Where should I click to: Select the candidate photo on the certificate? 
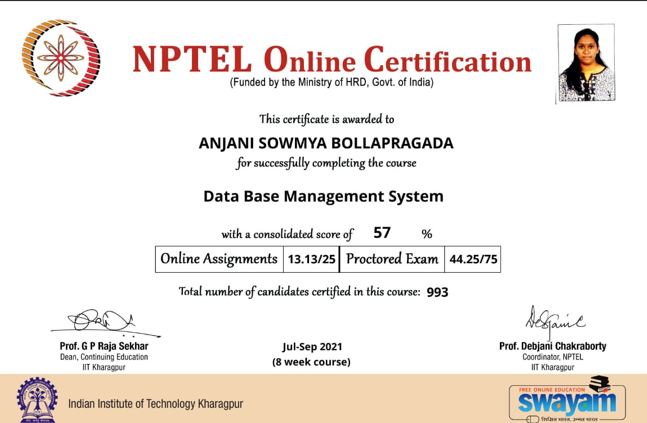[x=583, y=65]
